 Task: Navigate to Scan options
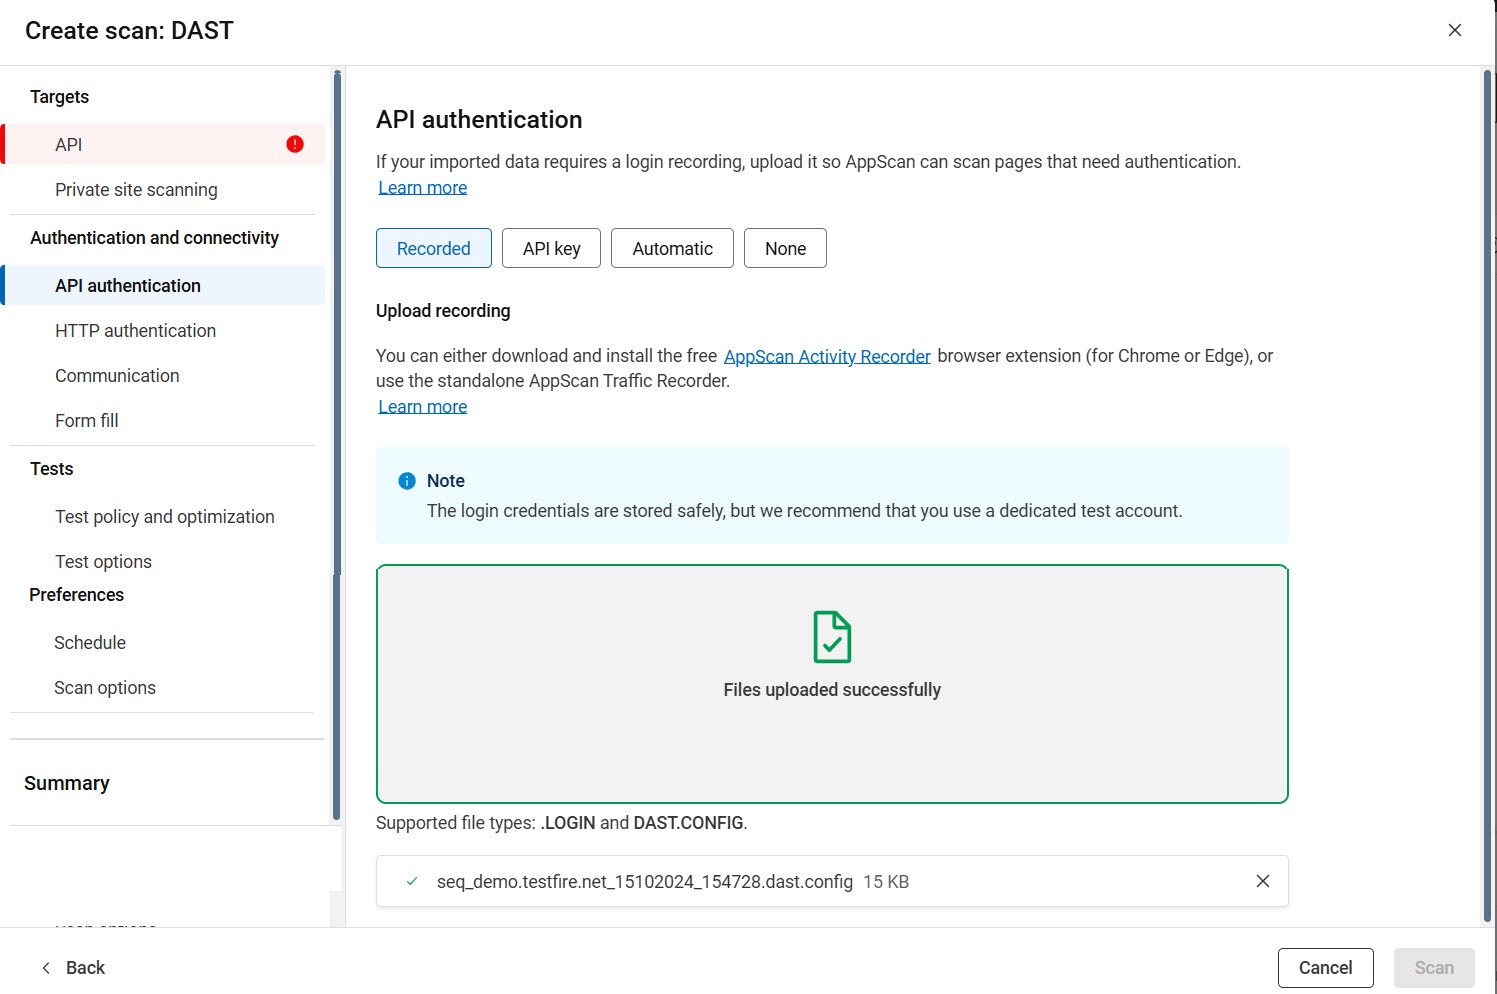pos(104,687)
